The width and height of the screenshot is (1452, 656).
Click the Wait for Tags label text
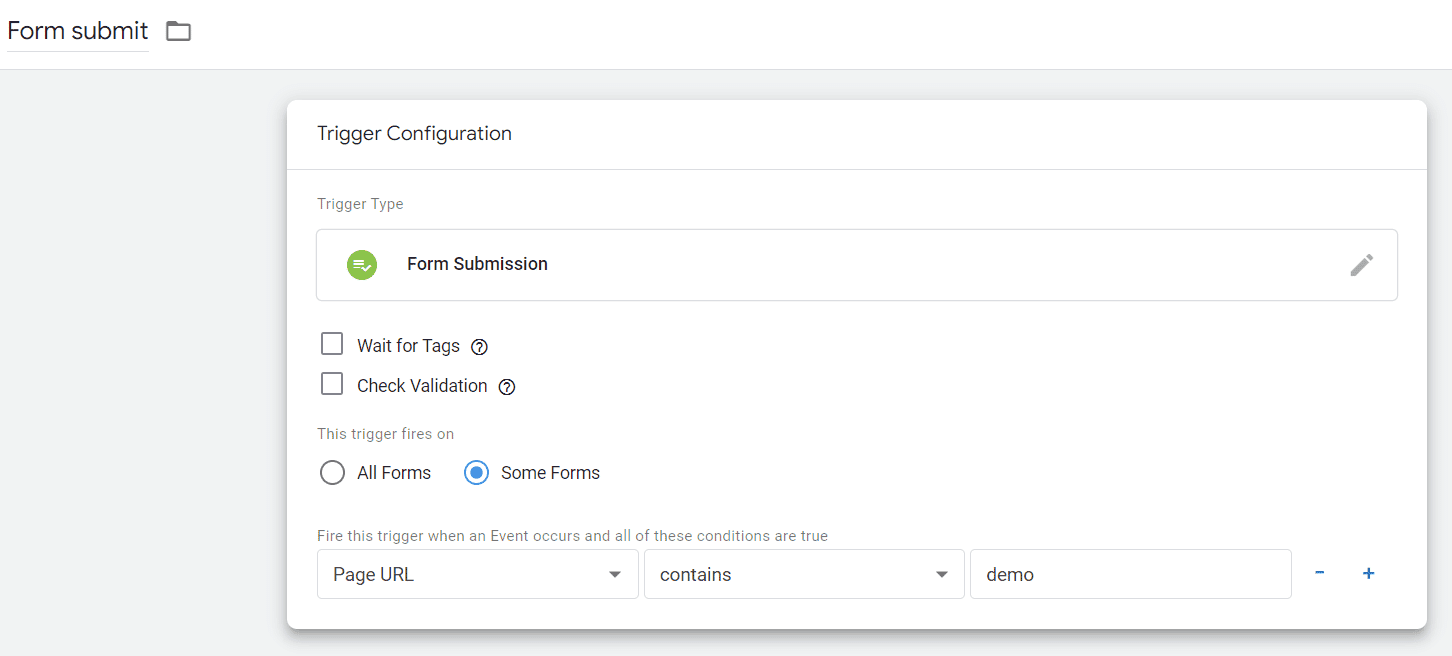click(408, 346)
